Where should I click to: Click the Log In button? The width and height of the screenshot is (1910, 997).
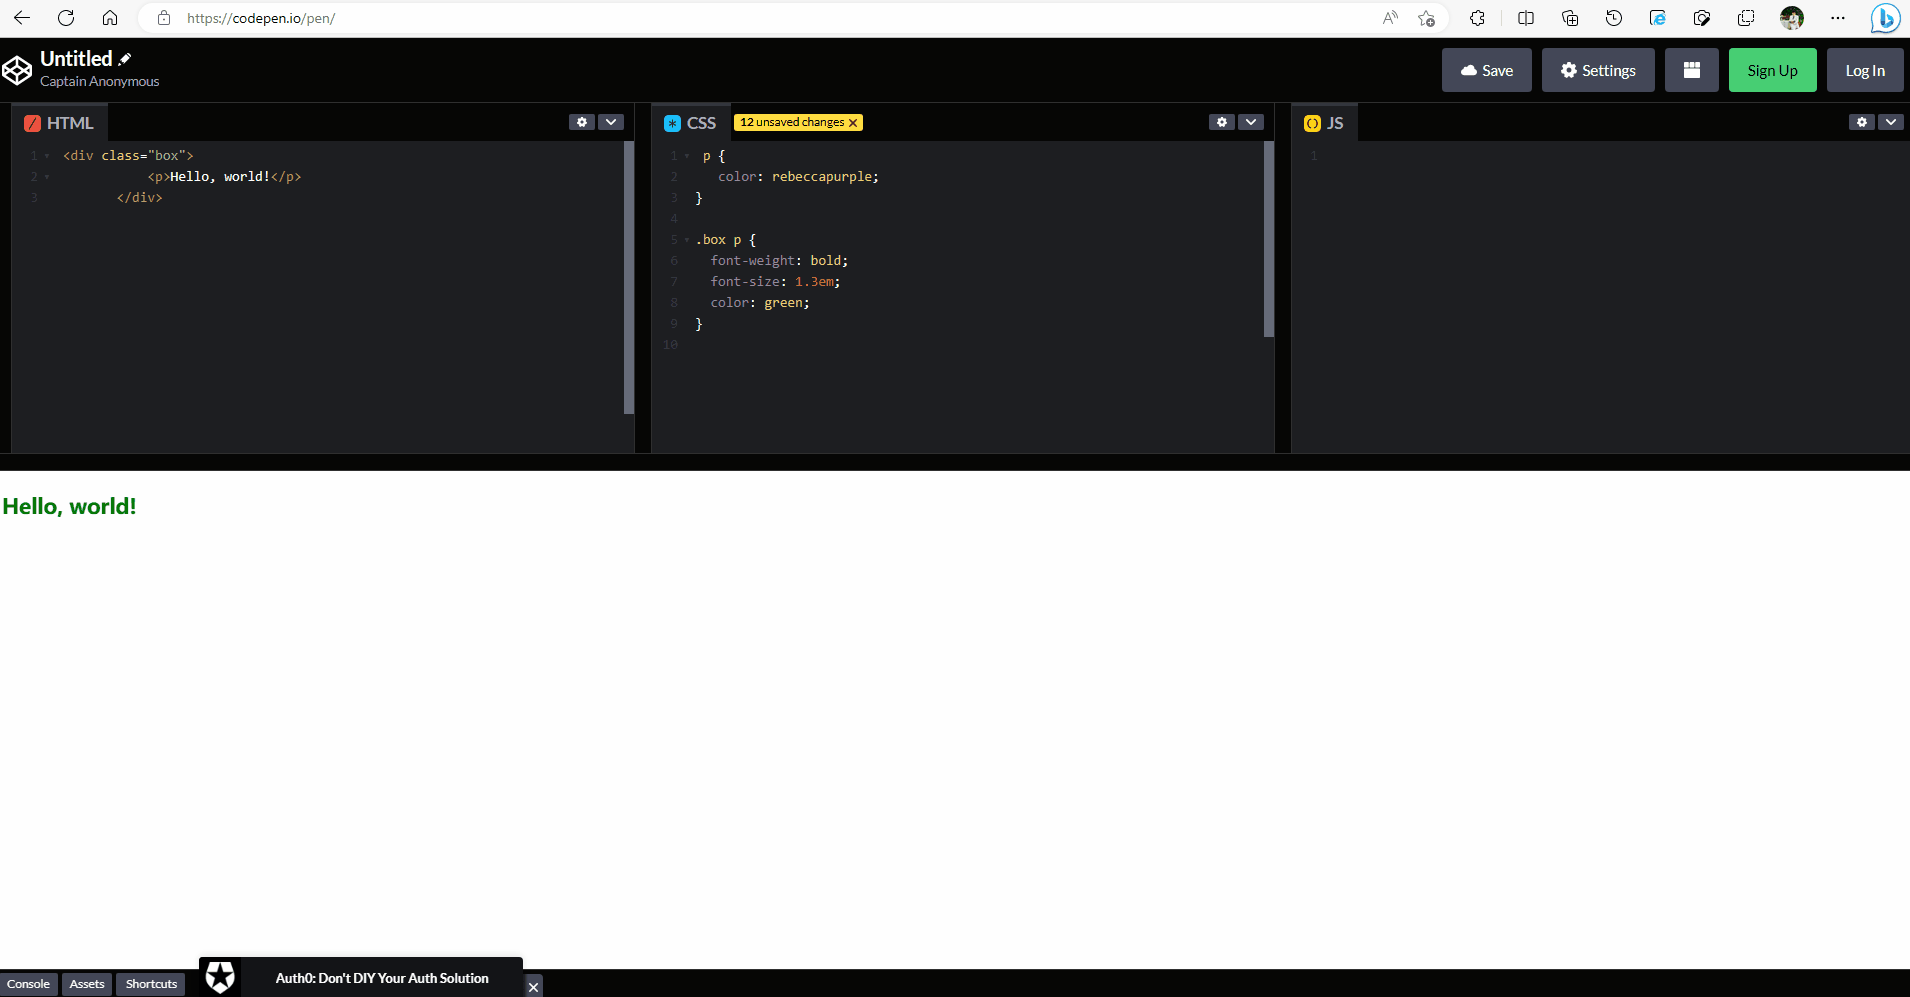1865,70
